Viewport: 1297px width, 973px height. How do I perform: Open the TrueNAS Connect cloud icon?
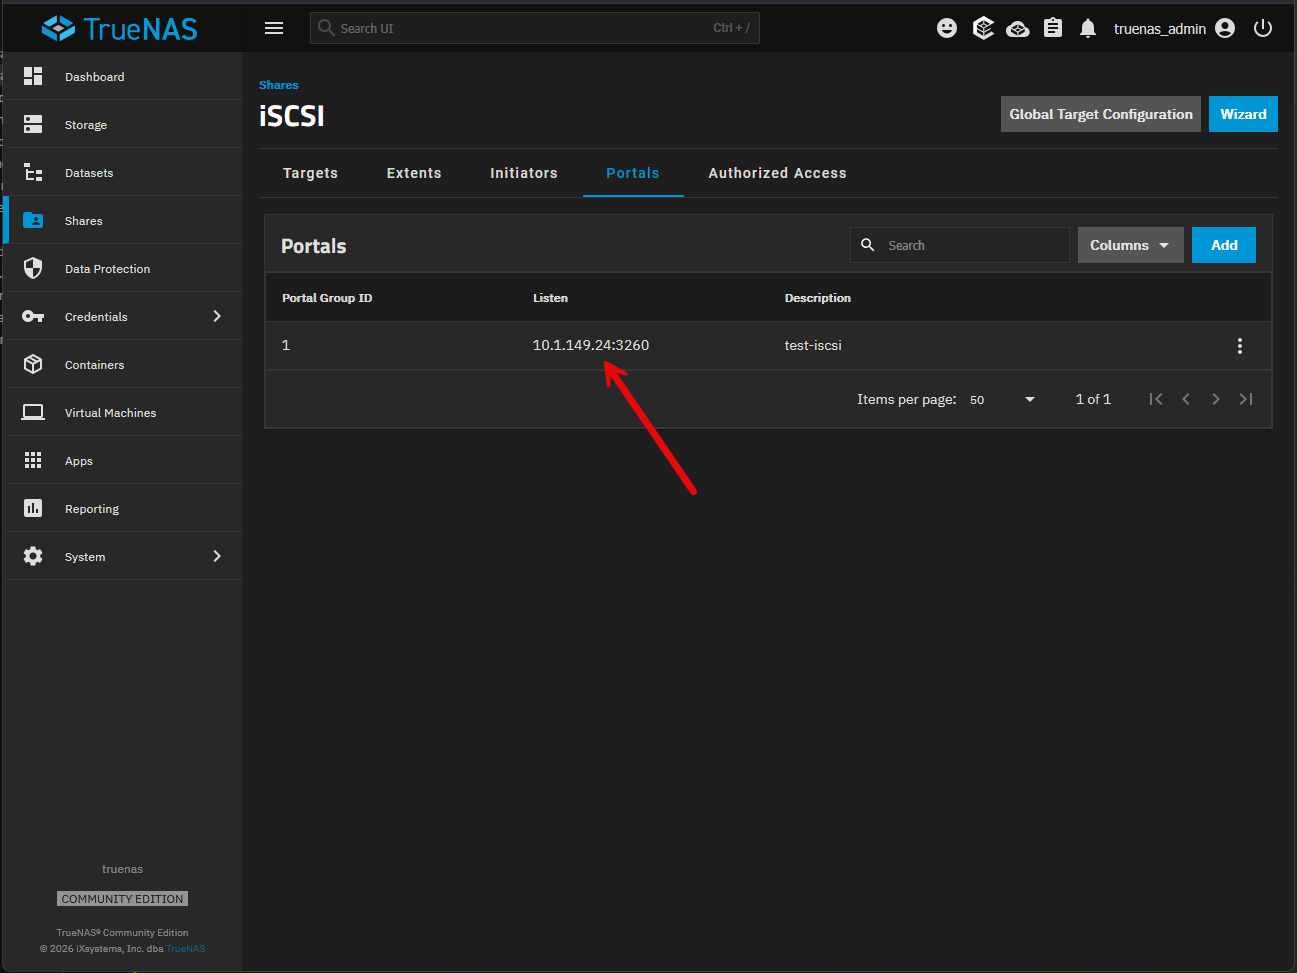(x=1018, y=29)
